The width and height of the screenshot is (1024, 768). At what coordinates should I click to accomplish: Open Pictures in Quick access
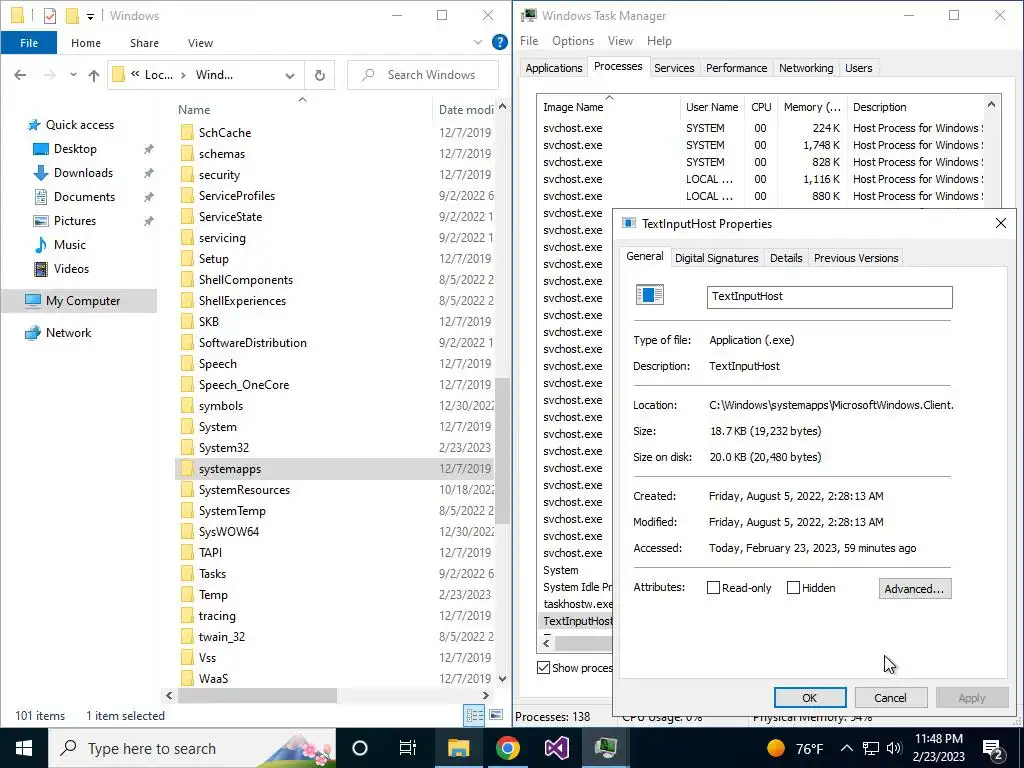74,221
